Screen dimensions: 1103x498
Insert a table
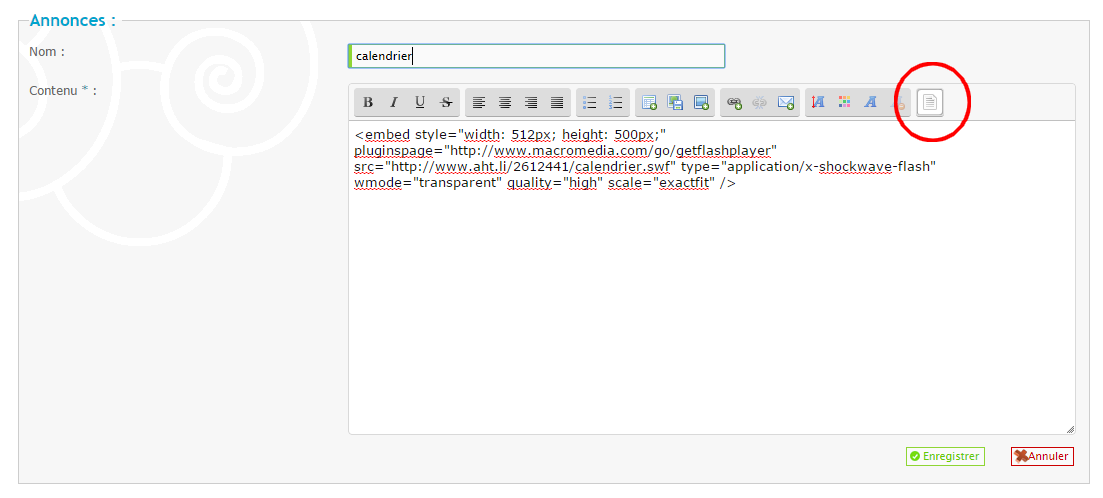pos(649,103)
